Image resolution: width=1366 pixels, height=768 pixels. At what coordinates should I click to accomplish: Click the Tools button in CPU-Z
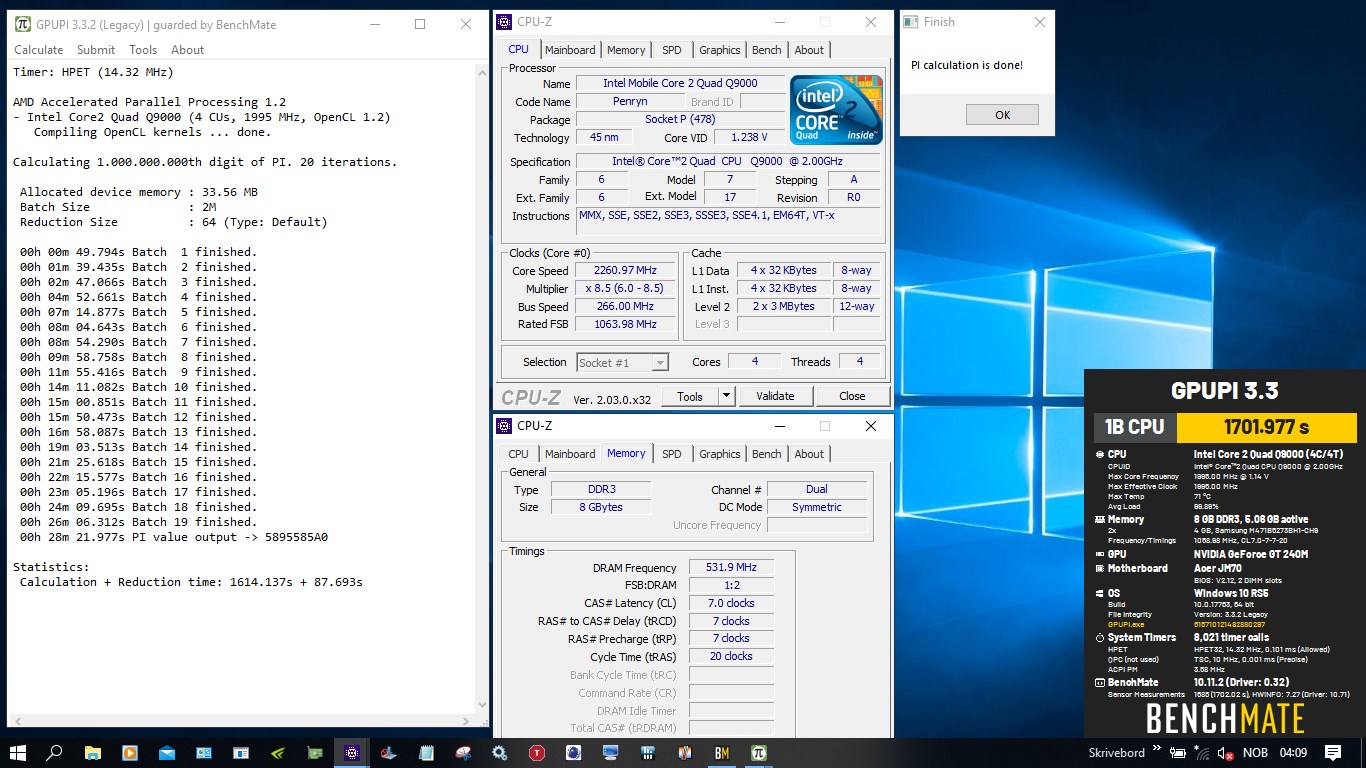tap(690, 397)
